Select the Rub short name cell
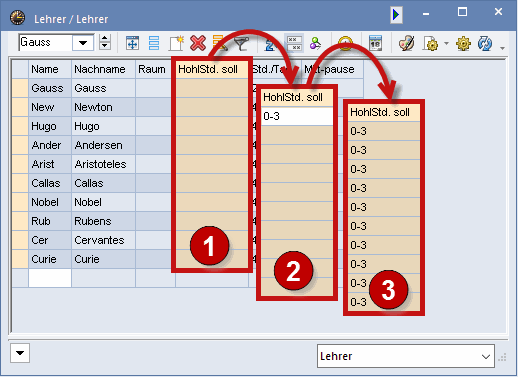 [x=50, y=221]
